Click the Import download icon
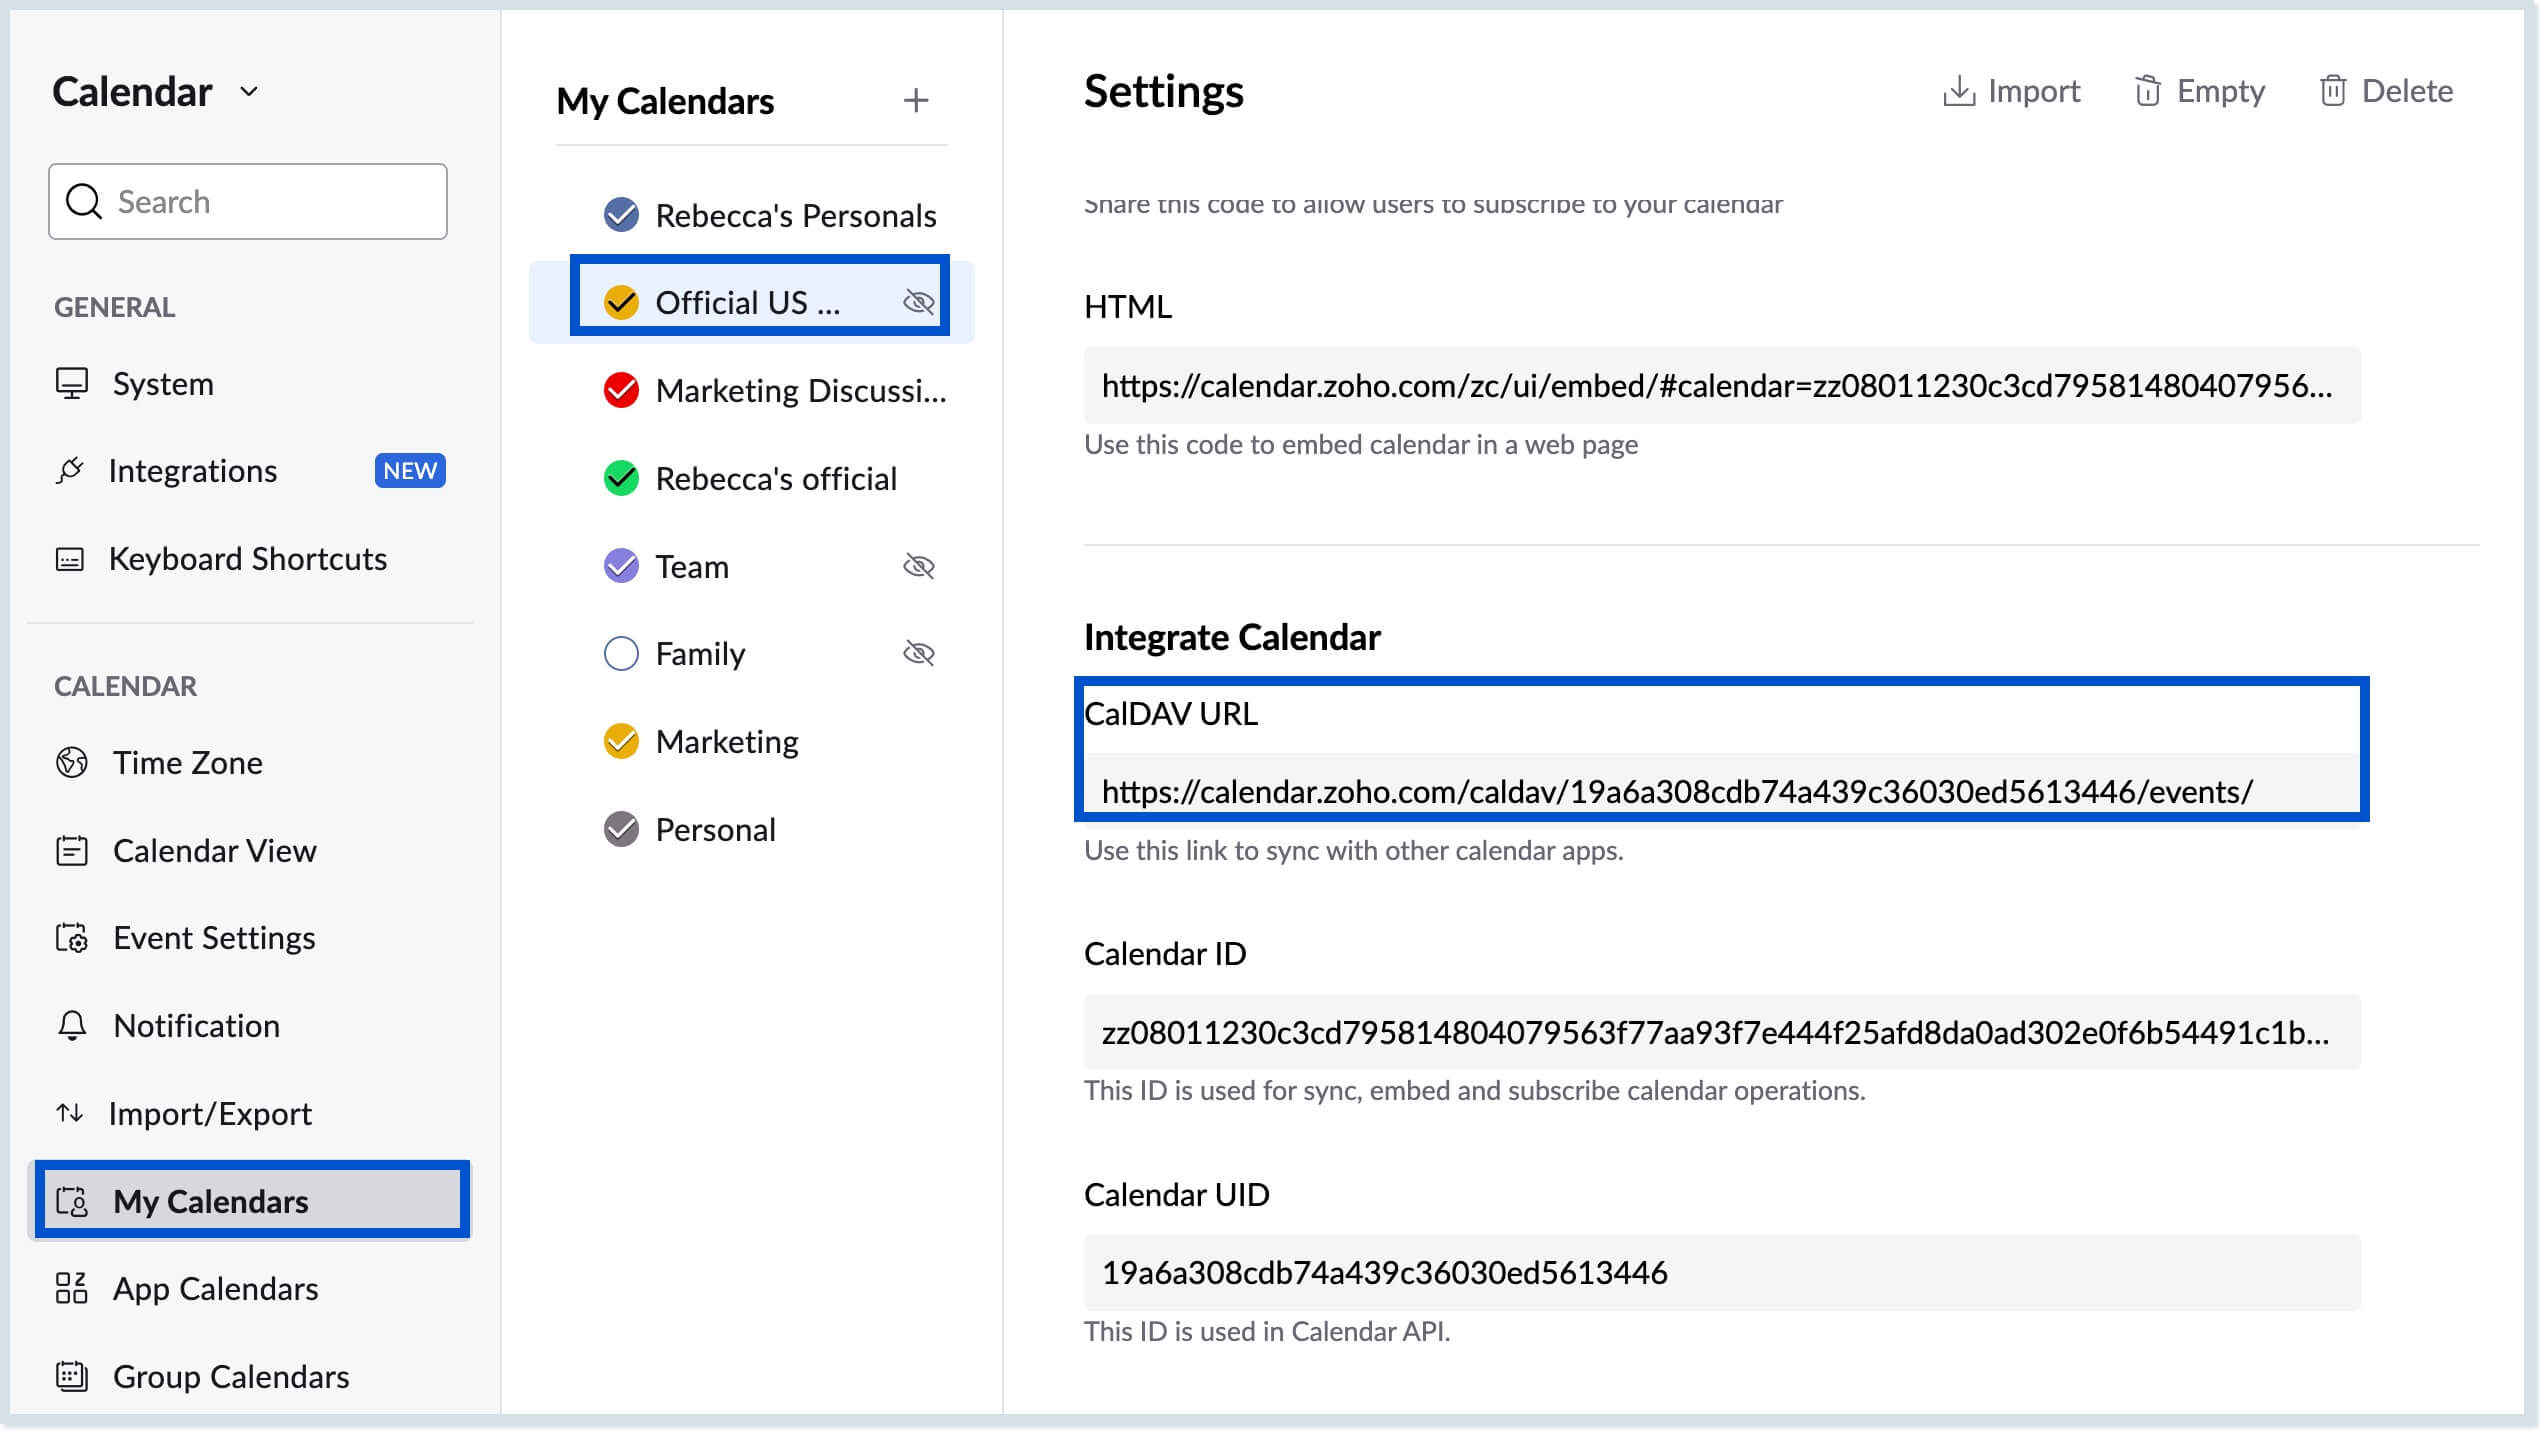Viewport: 2542px width, 1432px height. click(1958, 91)
